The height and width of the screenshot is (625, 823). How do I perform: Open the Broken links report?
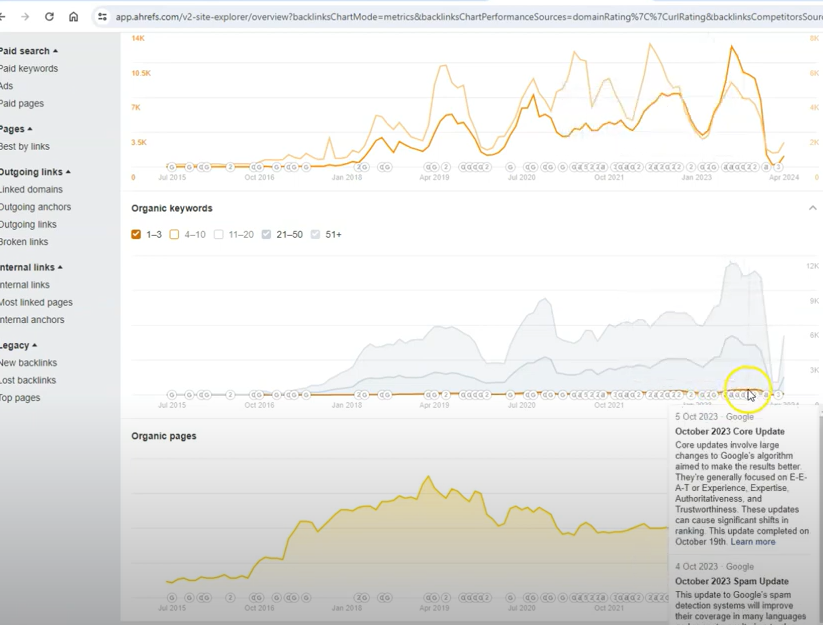click(24, 242)
